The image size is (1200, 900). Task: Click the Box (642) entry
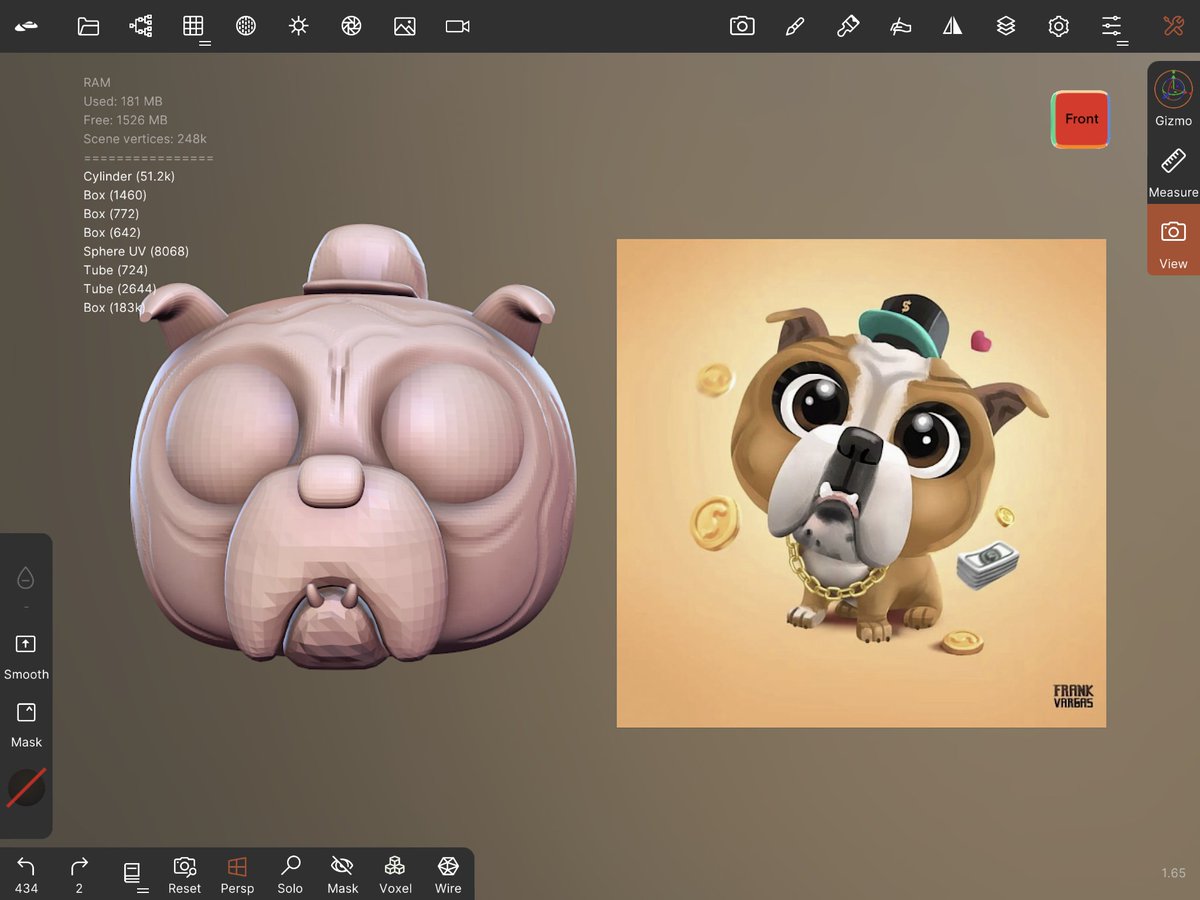pos(112,232)
